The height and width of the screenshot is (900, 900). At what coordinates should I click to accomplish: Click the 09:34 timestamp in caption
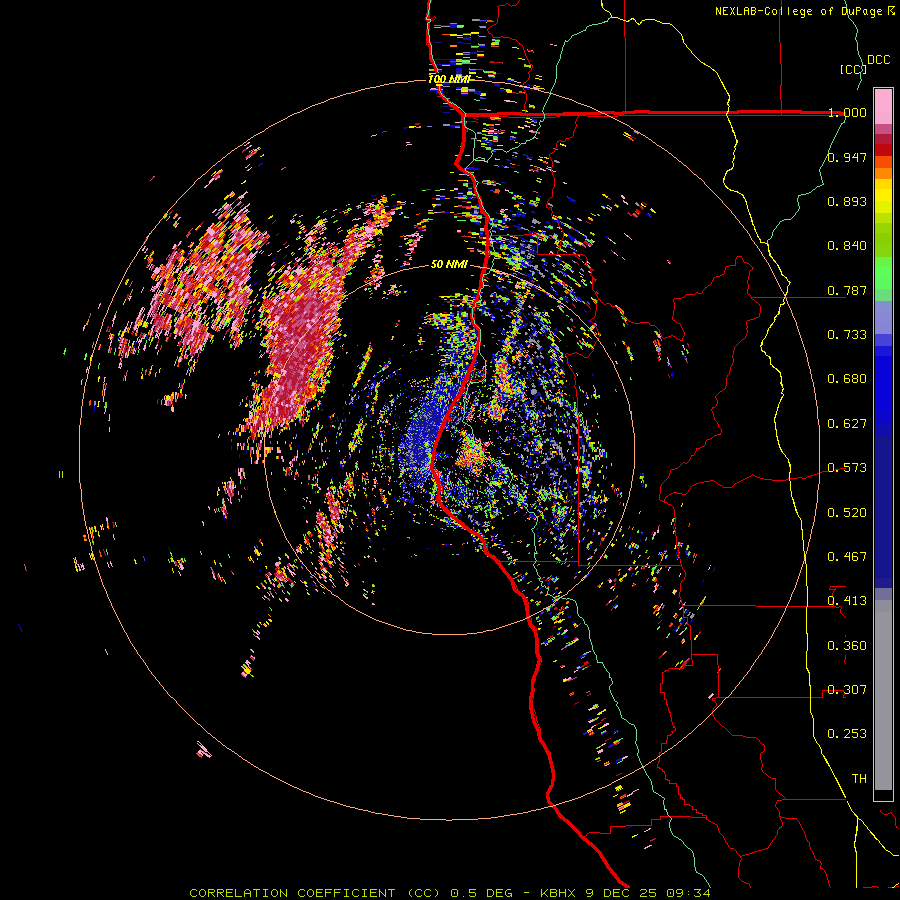click(688, 893)
